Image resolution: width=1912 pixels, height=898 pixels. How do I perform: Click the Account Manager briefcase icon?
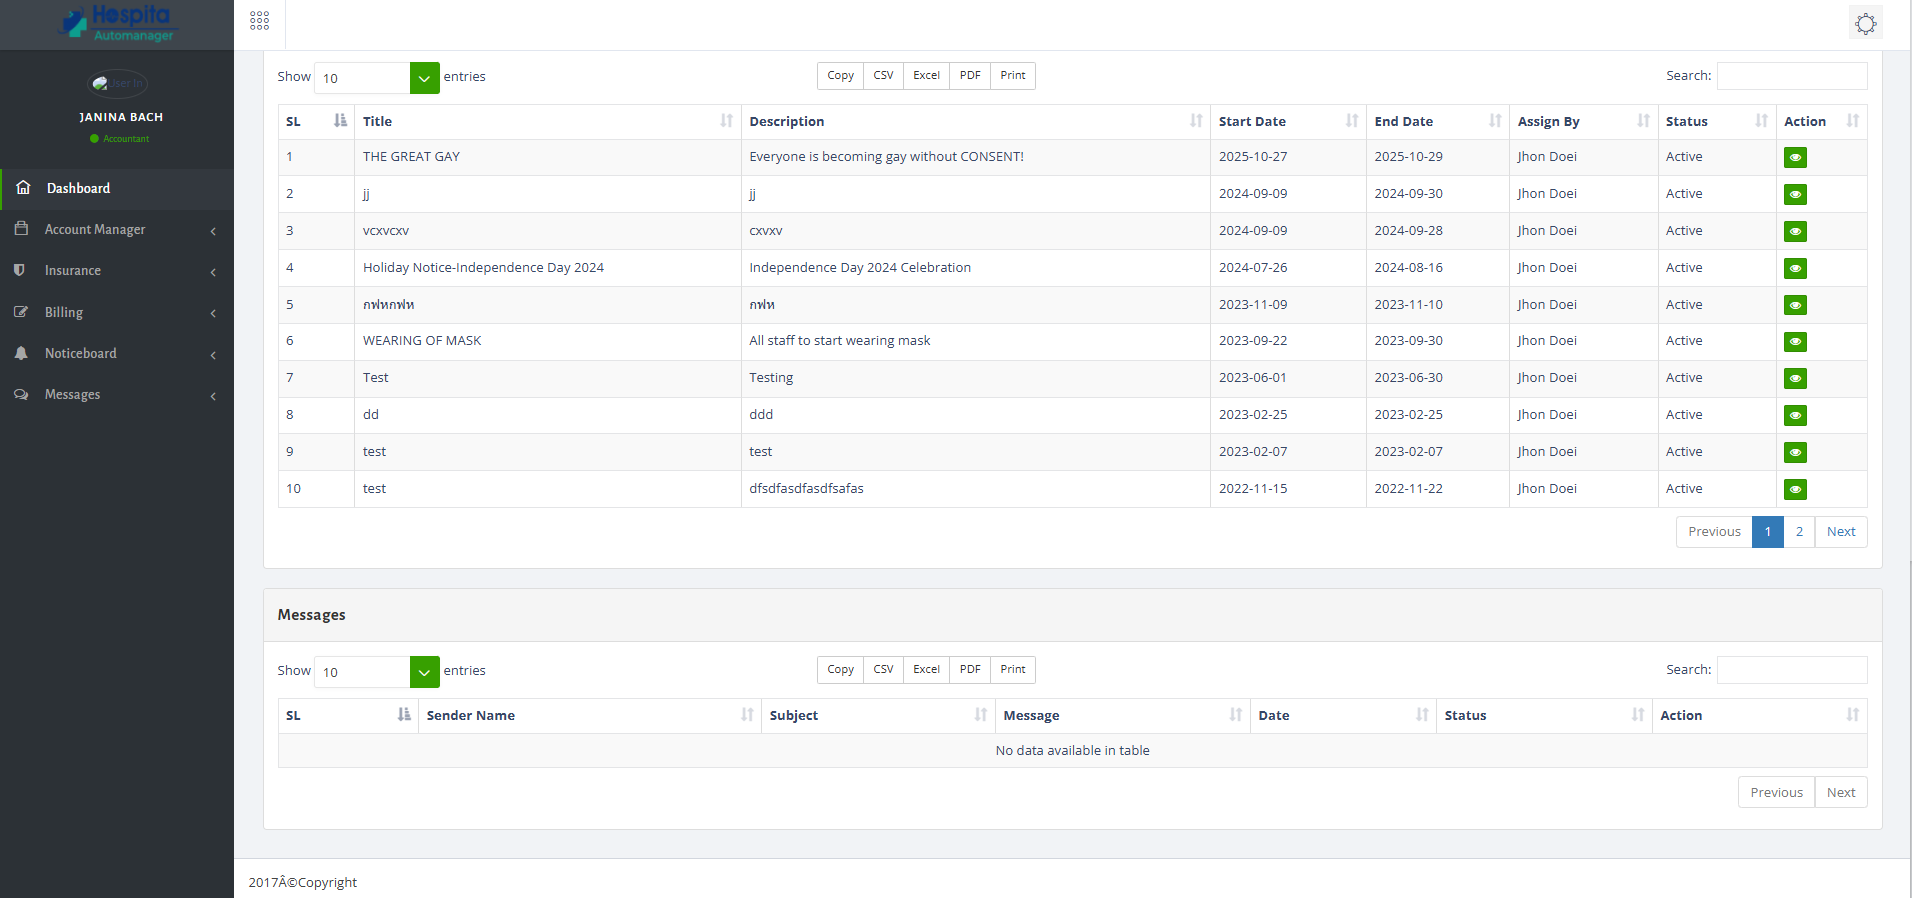point(21,229)
